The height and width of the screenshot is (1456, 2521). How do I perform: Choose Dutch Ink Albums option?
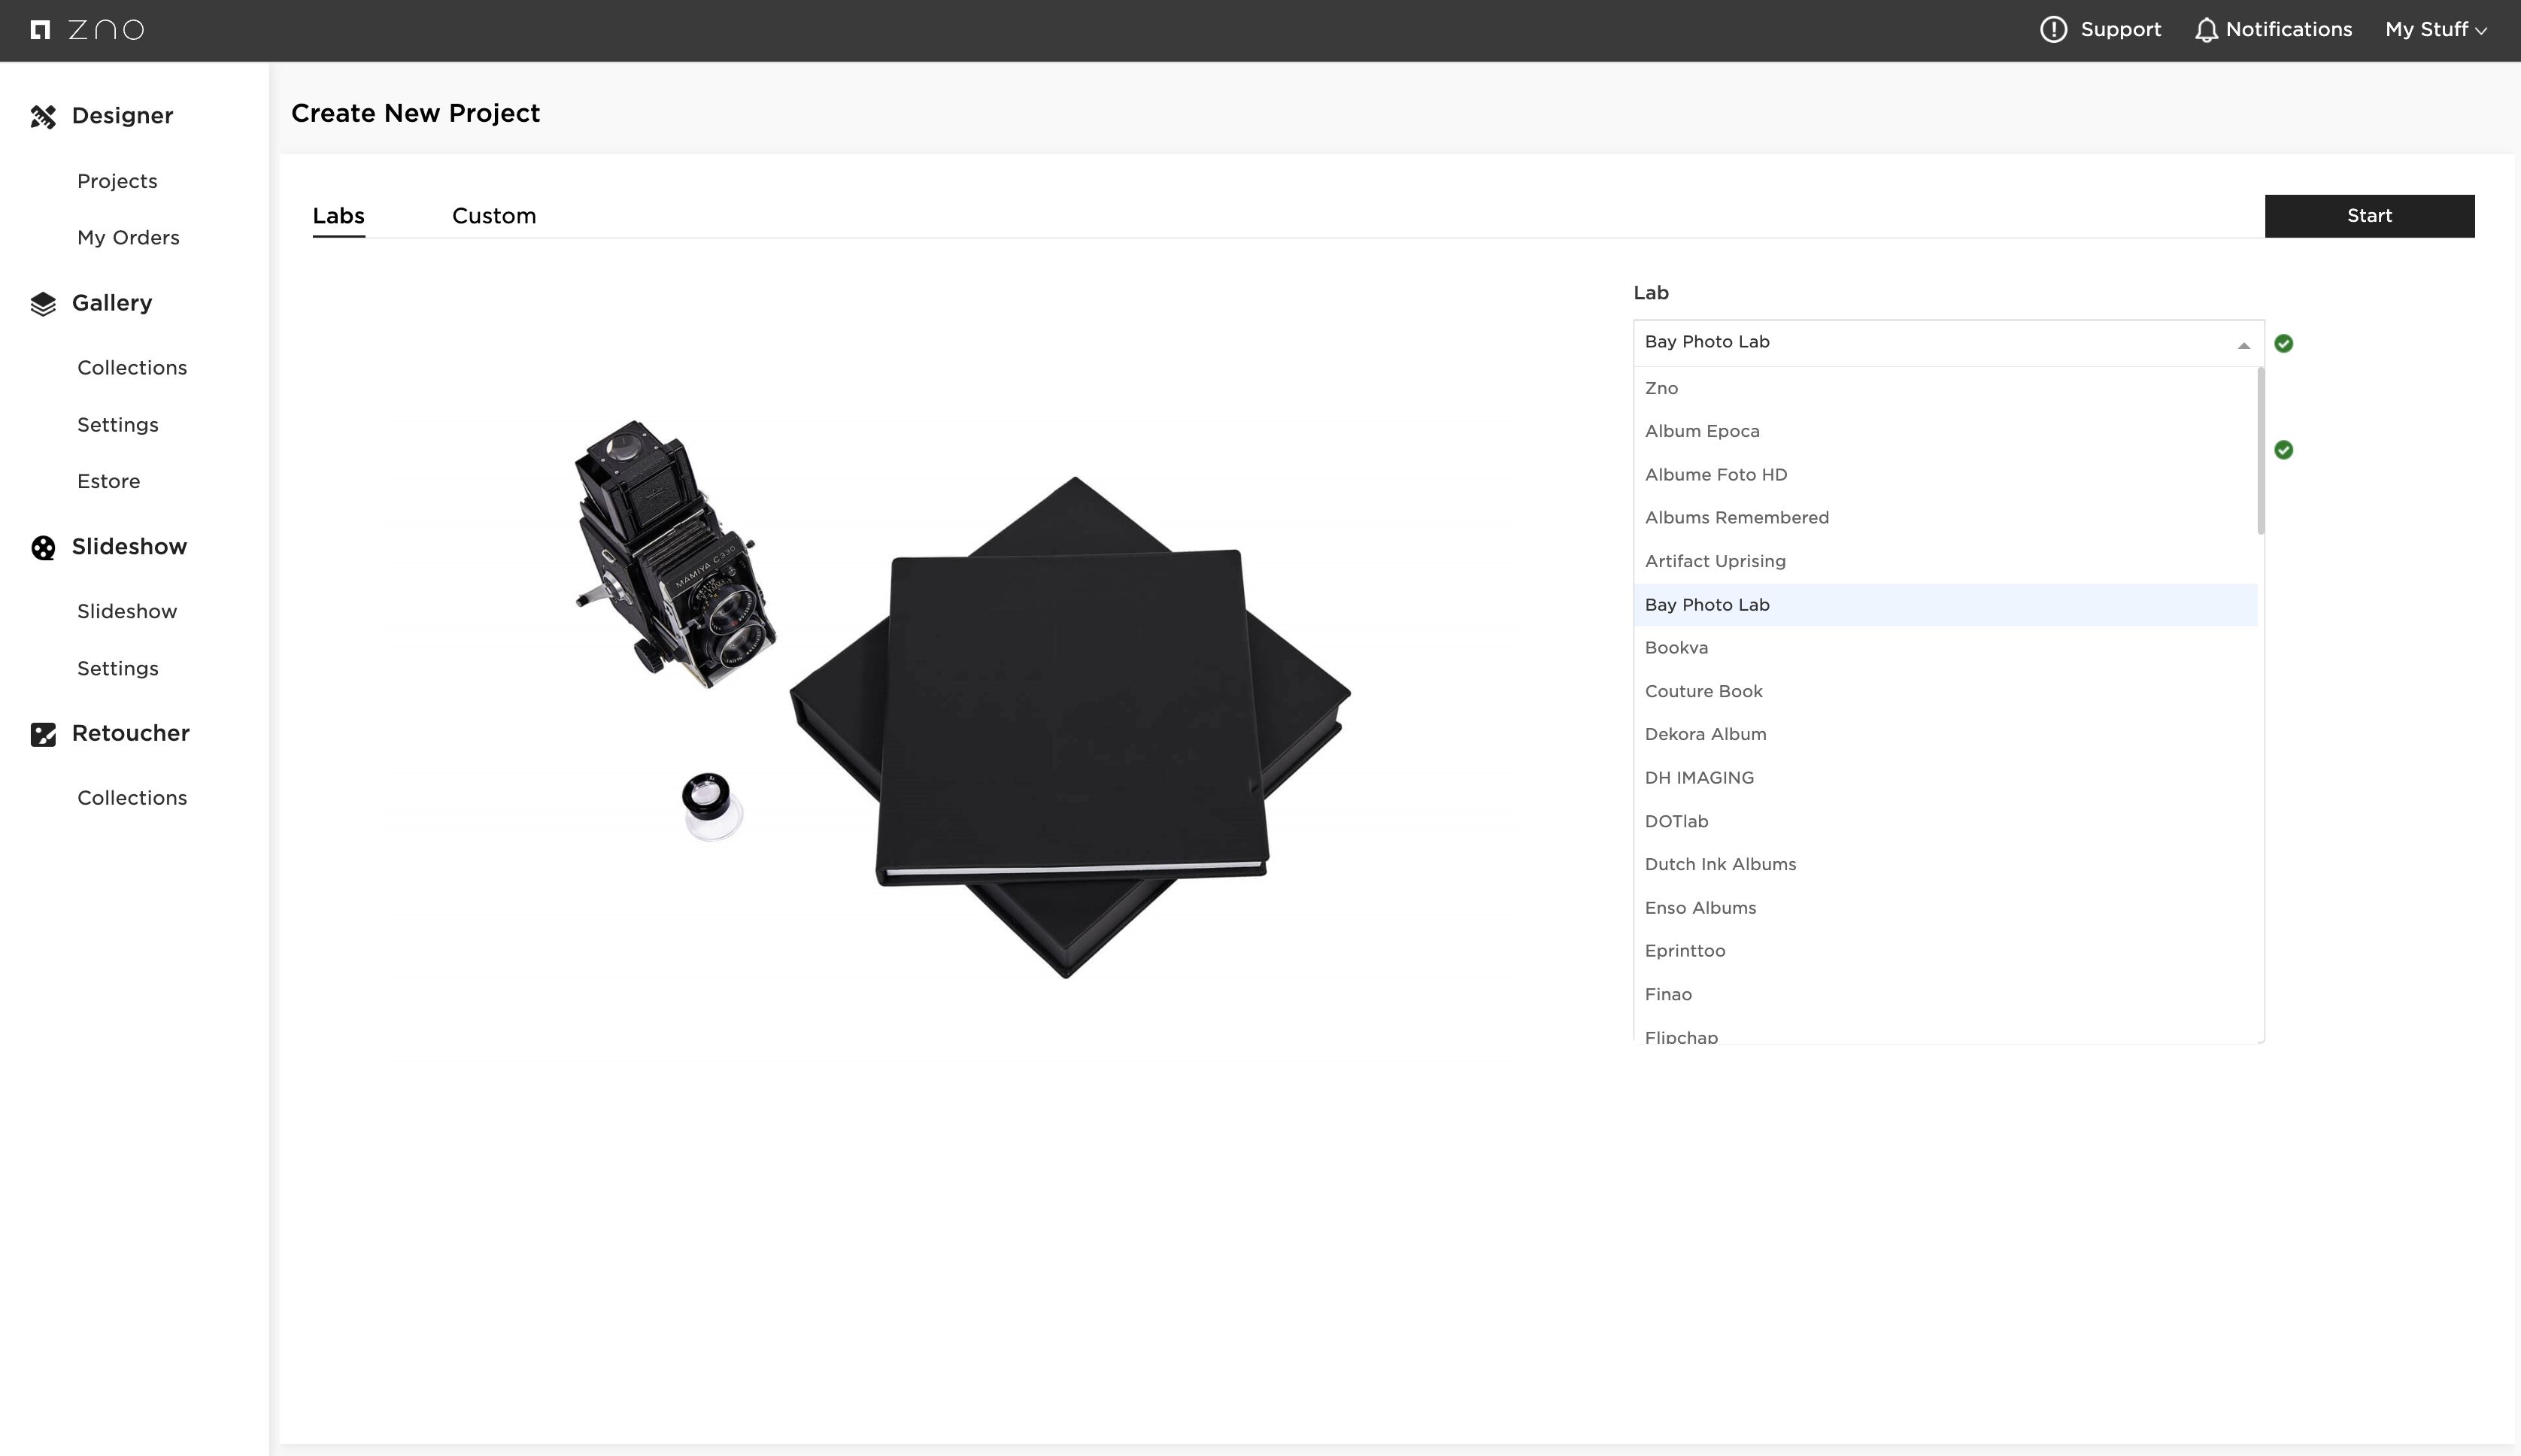point(1945,864)
